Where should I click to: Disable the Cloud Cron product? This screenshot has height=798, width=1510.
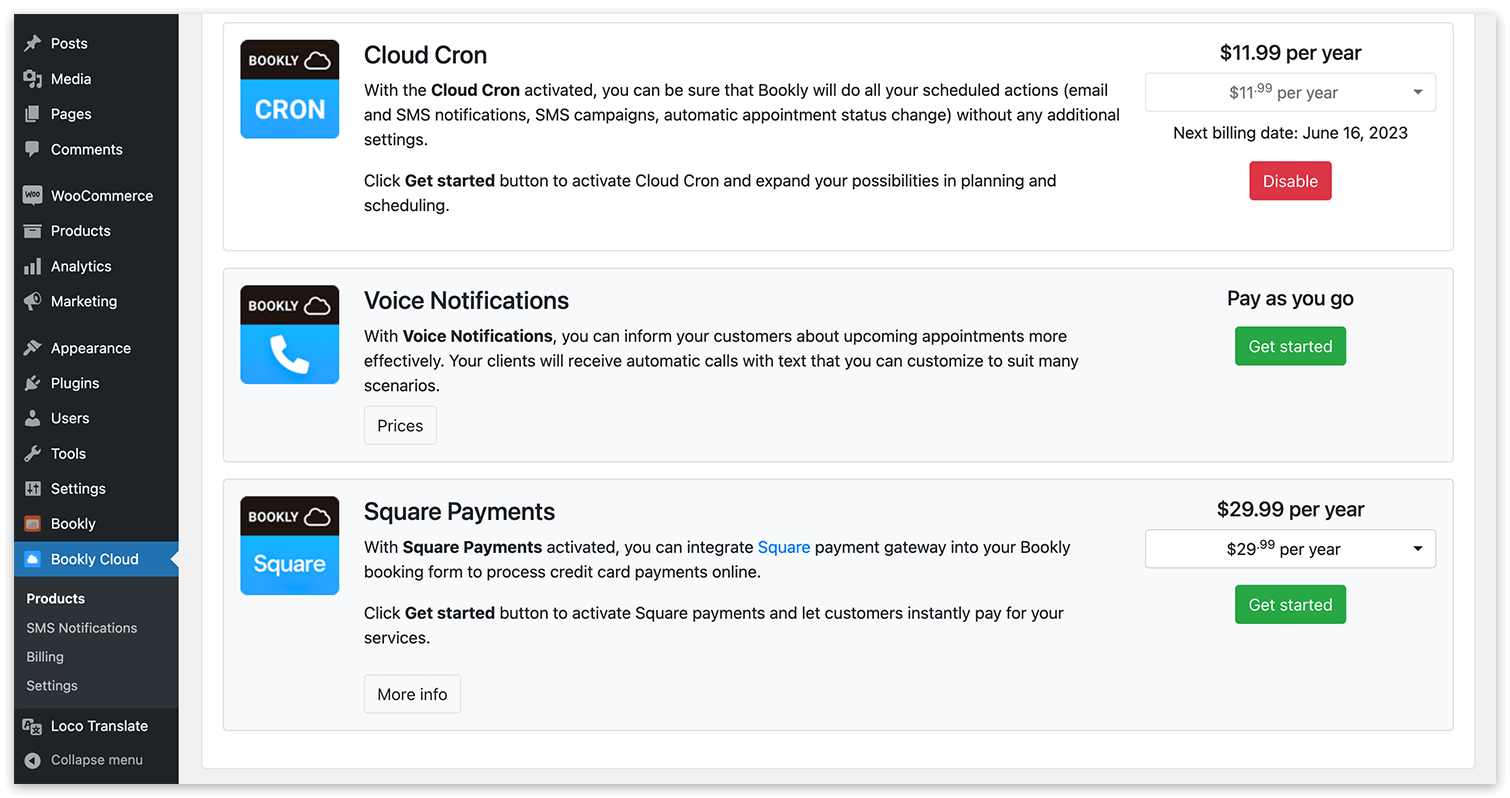coord(1290,181)
